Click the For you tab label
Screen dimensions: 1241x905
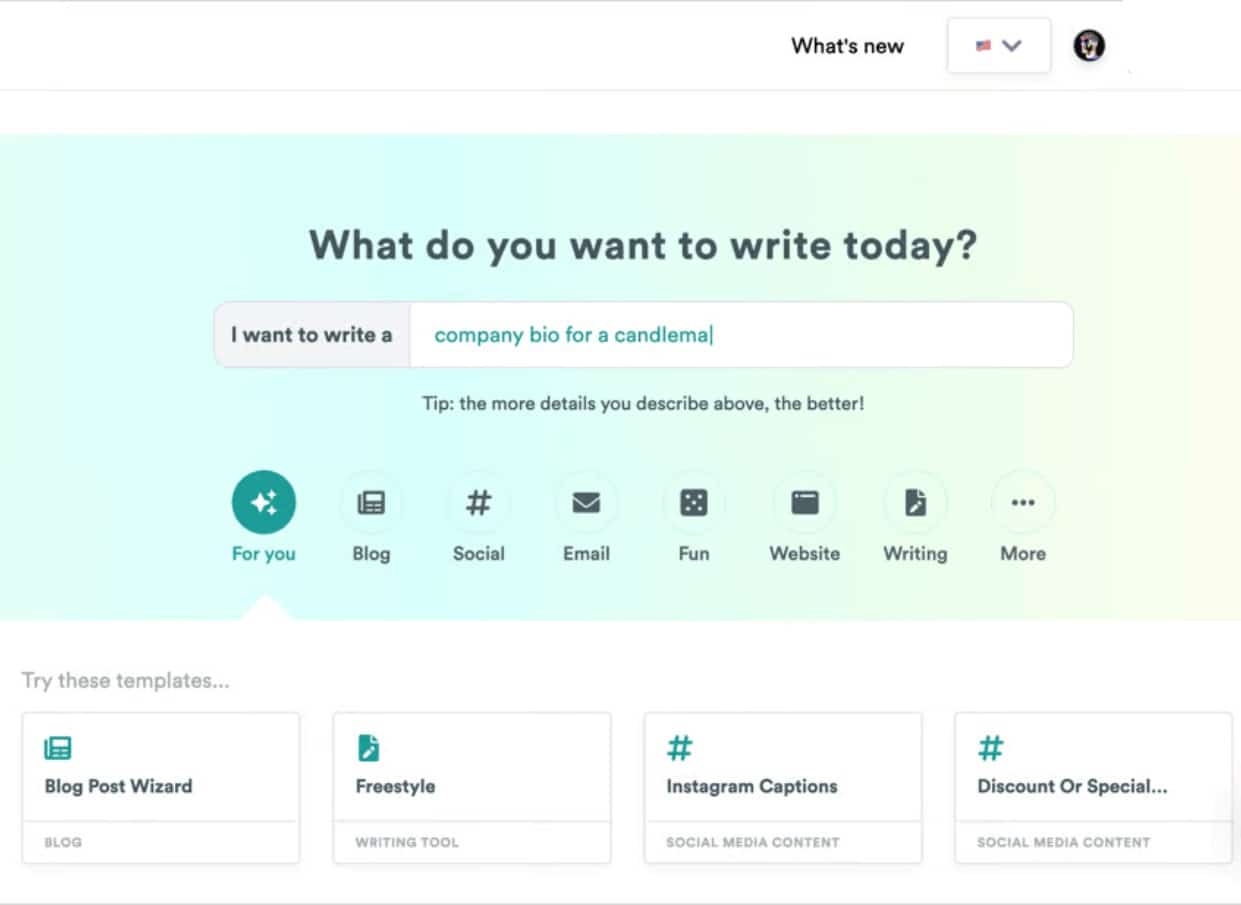click(264, 554)
